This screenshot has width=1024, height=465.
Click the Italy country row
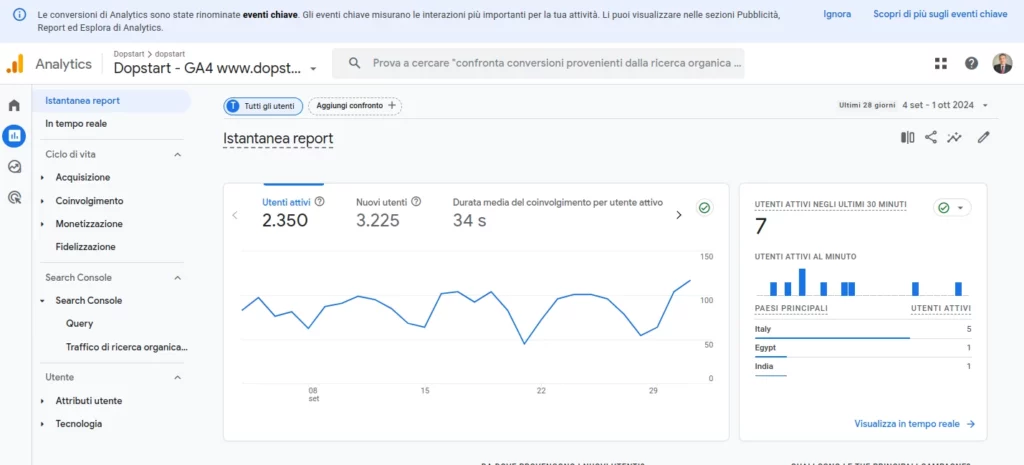(863, 330)
